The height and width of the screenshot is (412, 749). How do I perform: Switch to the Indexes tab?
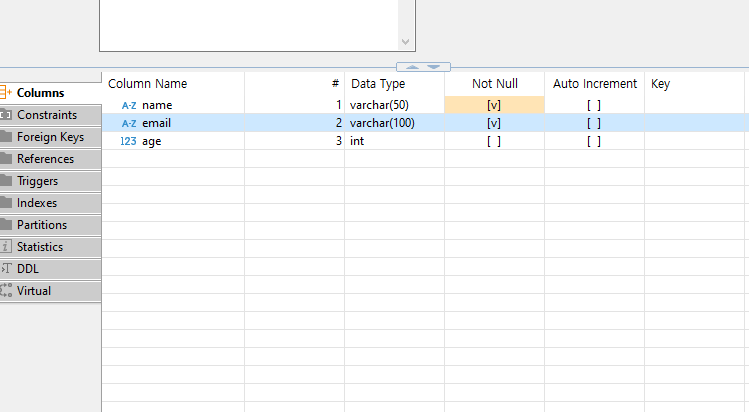point(50,203)
